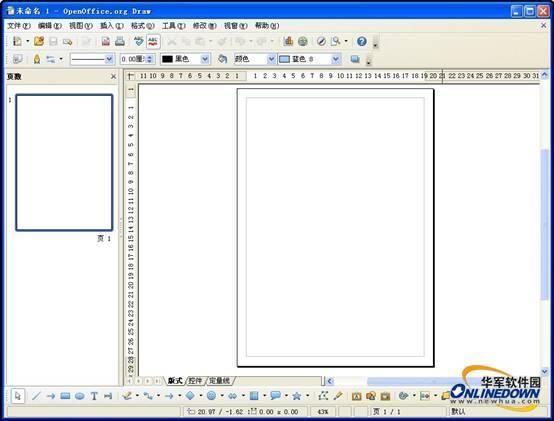Select the Text tool

[94, 396]
